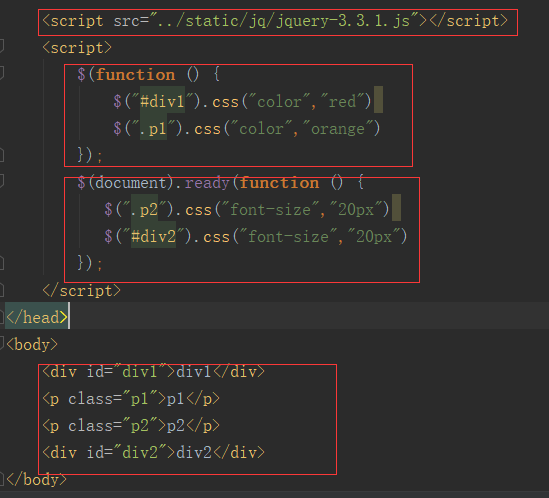Click the <p class="p1"> line
Image resolution: width=549 pixels, height=498 pixels.
(131, 399)
